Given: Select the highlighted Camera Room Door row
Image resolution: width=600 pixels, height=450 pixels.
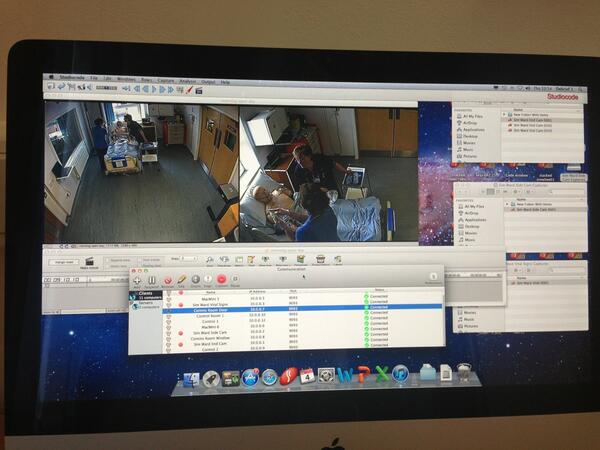Looking at the screenshot, I should (x=302, y=309).
